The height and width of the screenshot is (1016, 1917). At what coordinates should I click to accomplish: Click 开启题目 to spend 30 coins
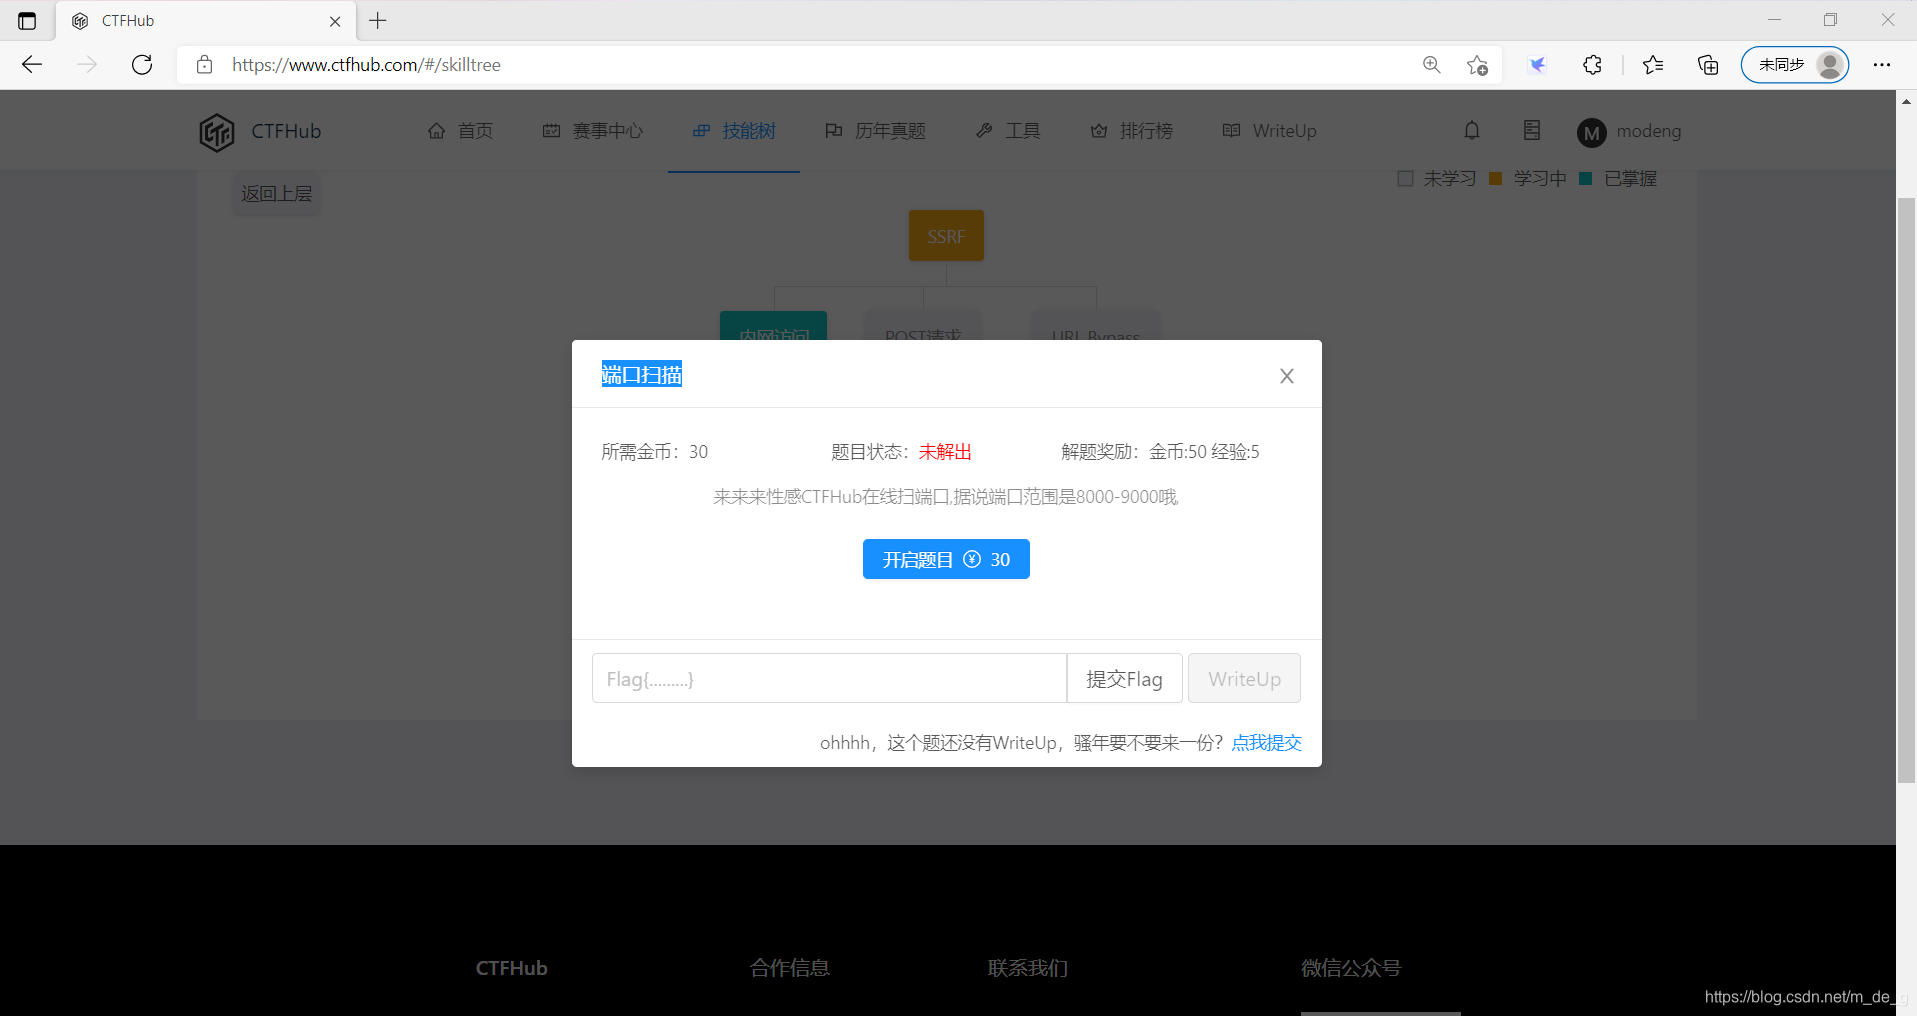(x=945, y=558)
